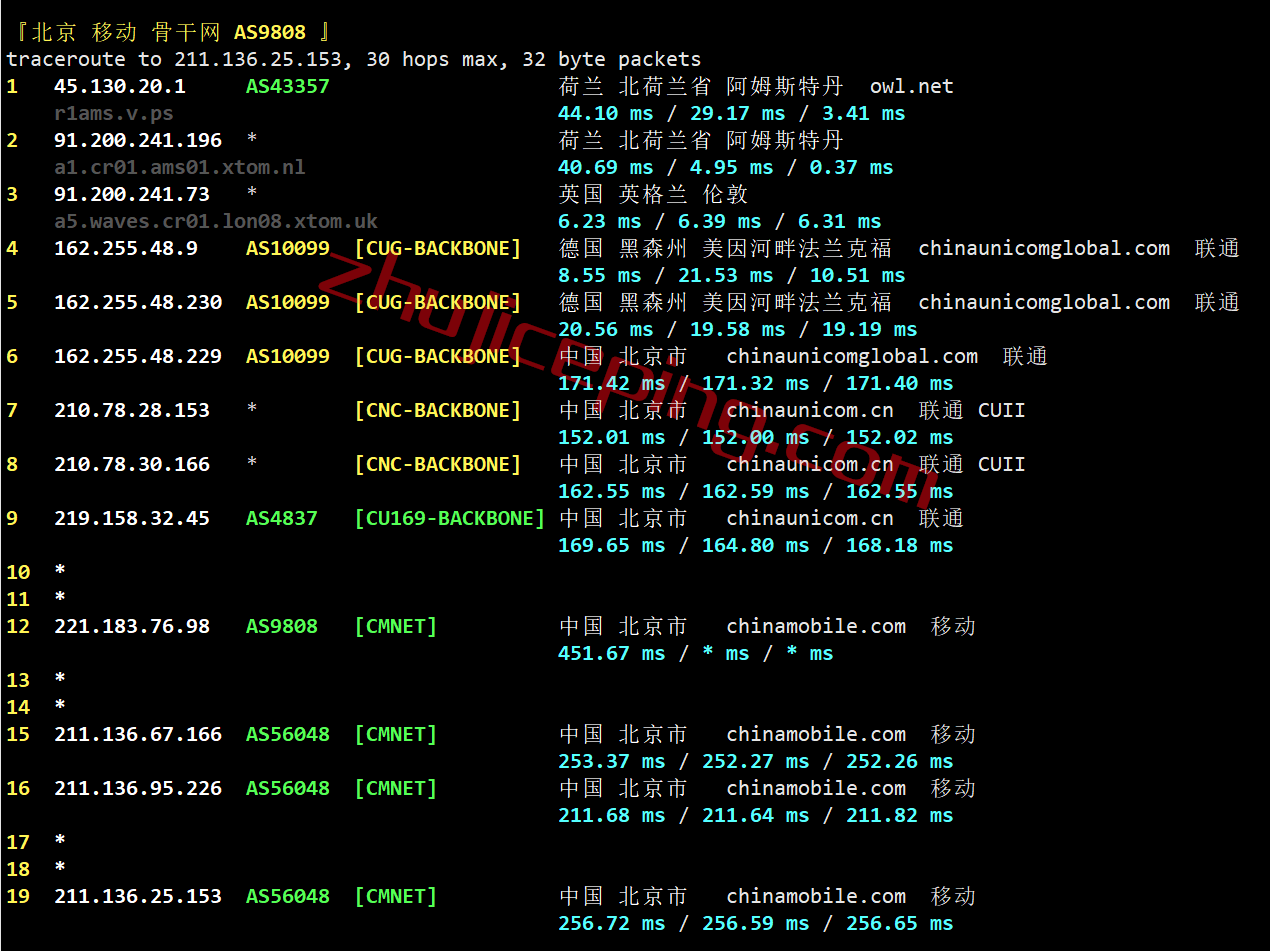1270x951 pixels.
Task: Select the 211.68 ms latency value
Action: [612, 815]
